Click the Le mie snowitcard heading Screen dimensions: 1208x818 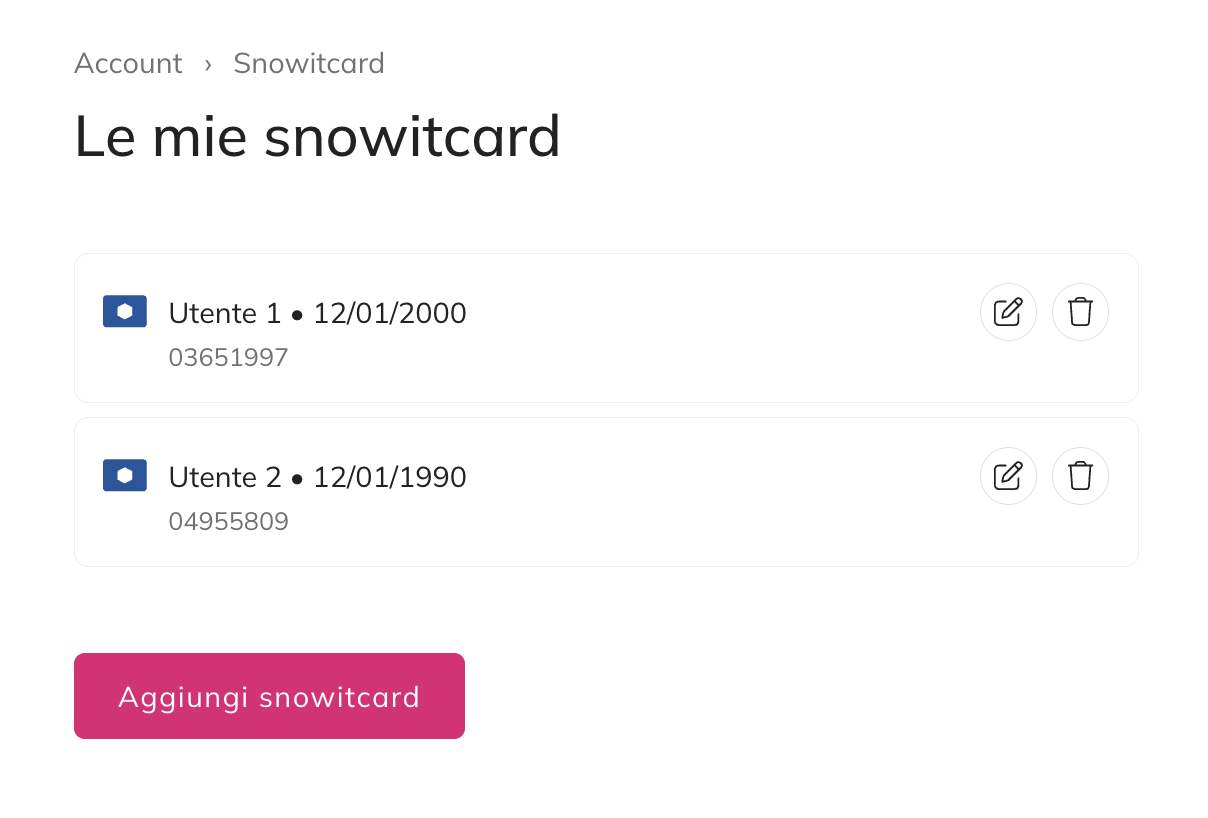pyautogui.click(x=317, y=137)
